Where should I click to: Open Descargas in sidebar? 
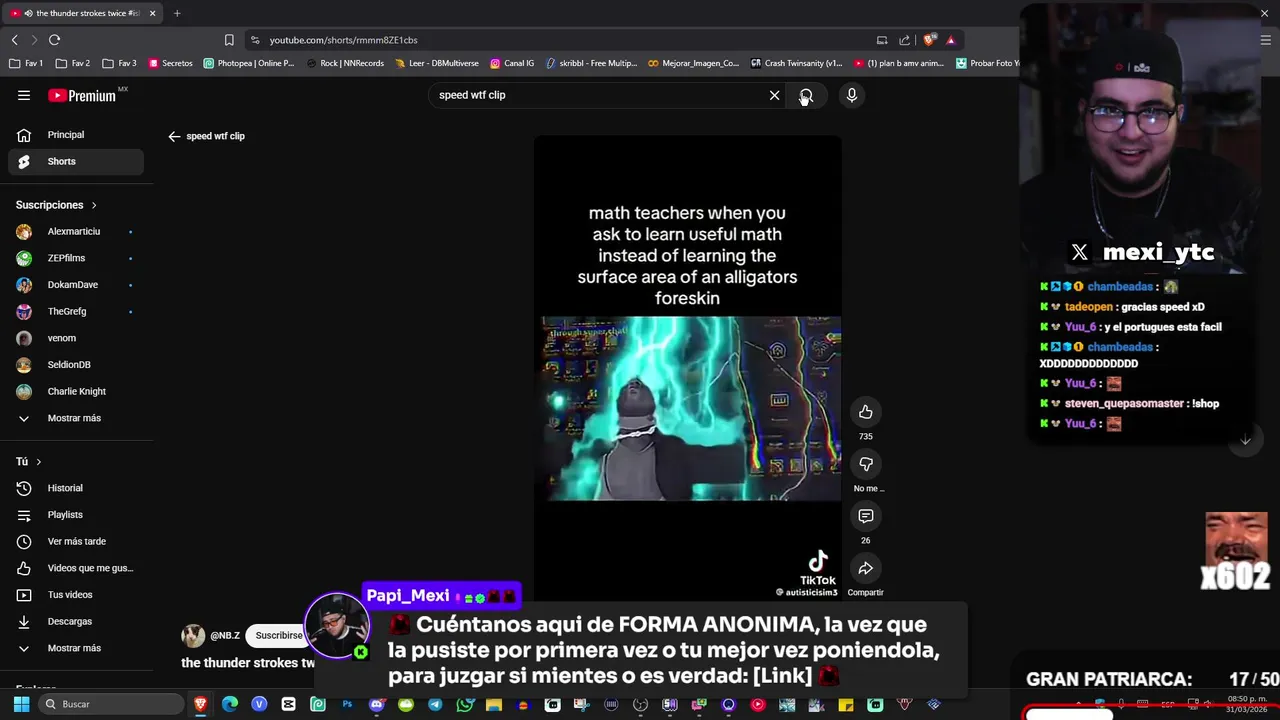76,621
